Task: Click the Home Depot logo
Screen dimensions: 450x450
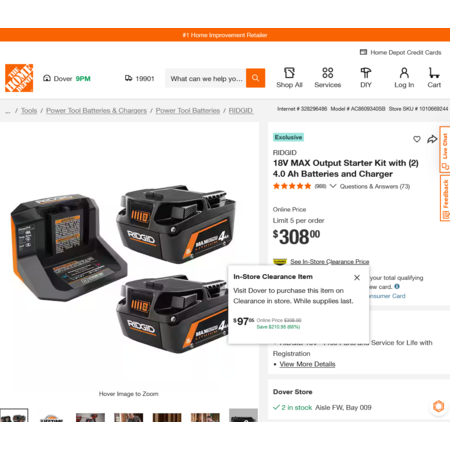Action: click(x=19, y=78)
